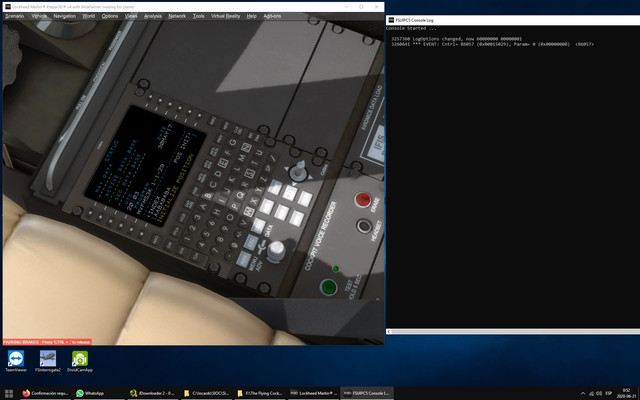Push the number 8 key on the FMS
This screenshot has width=640, height=400.
[x=220, y=239]
